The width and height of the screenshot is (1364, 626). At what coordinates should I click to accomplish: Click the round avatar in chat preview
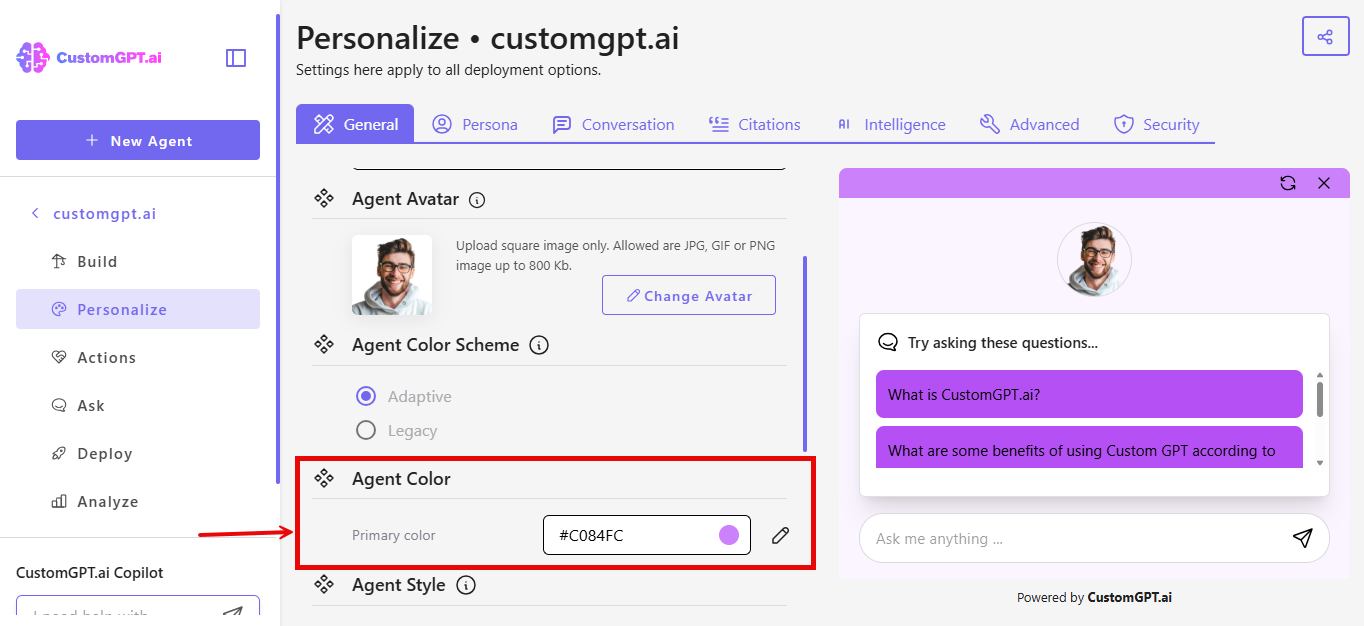1094,260
